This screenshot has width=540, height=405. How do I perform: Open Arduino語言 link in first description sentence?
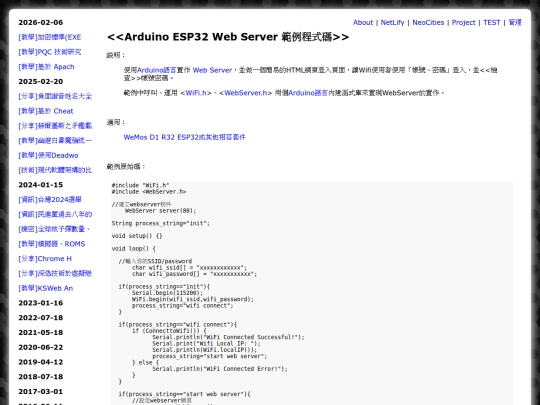(157, 70)
